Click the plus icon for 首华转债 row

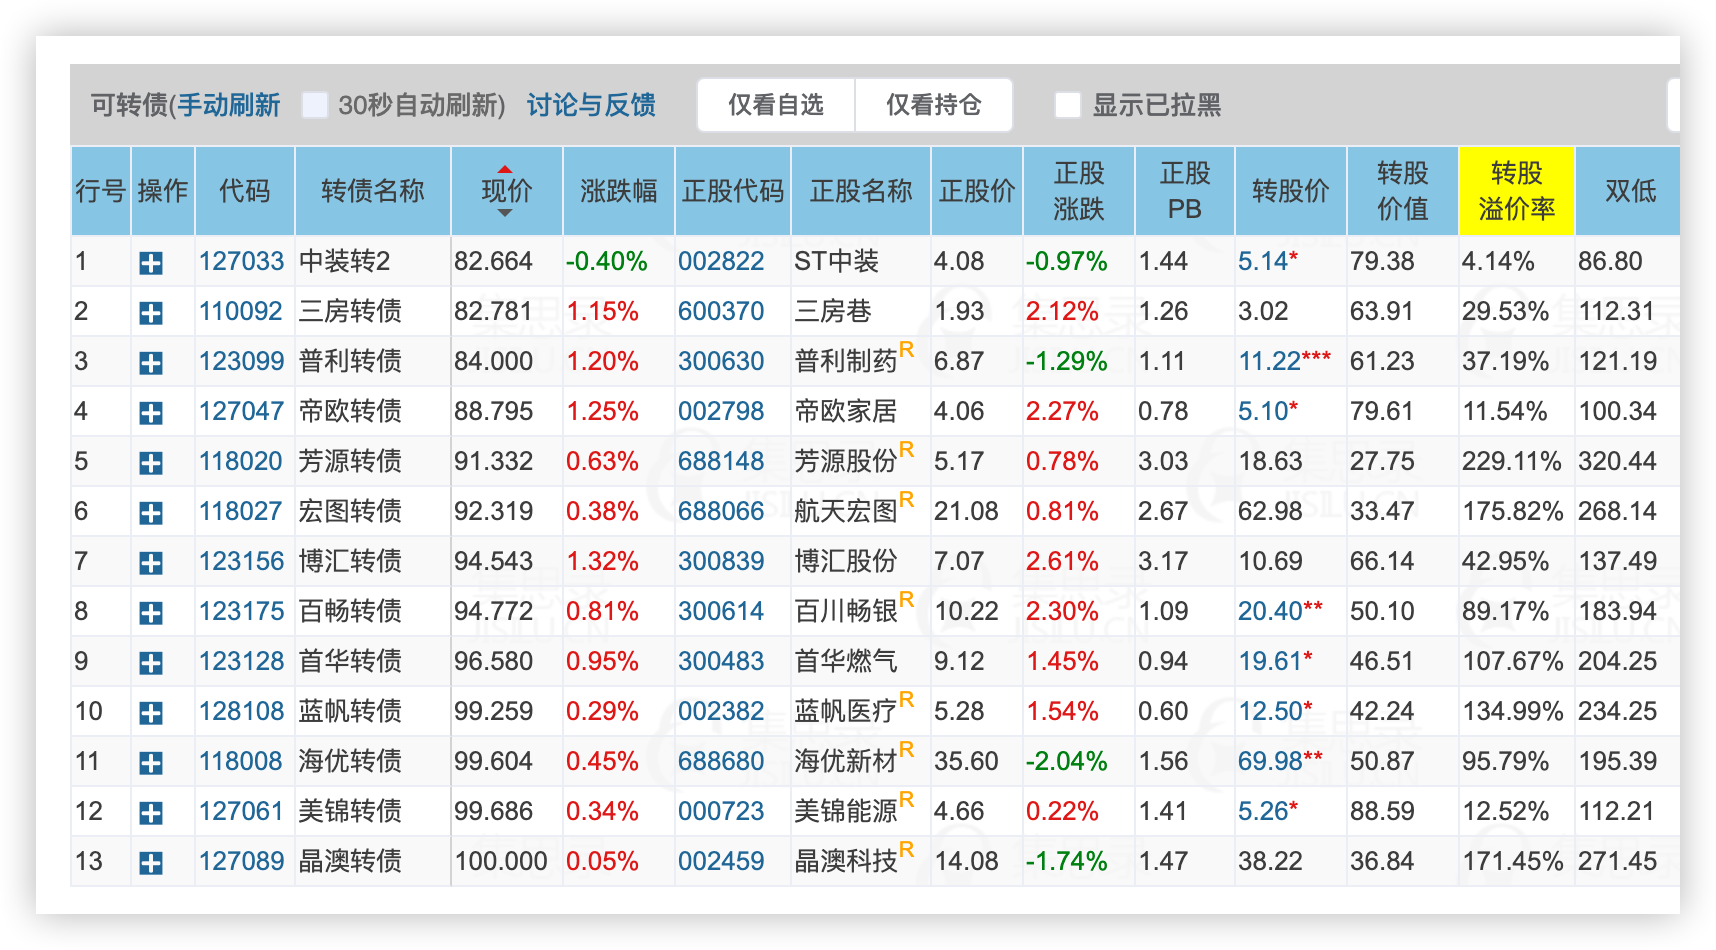(x=151, y=663)
